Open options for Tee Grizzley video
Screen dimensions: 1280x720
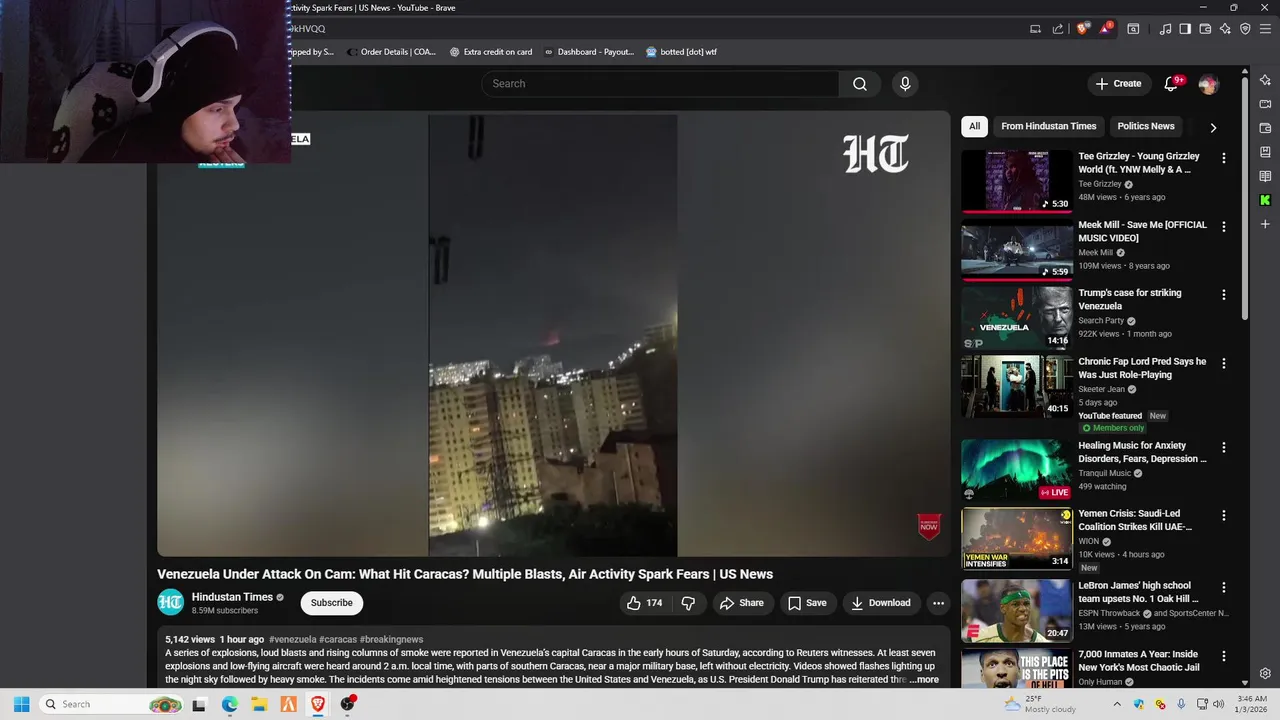point(1223,158)
